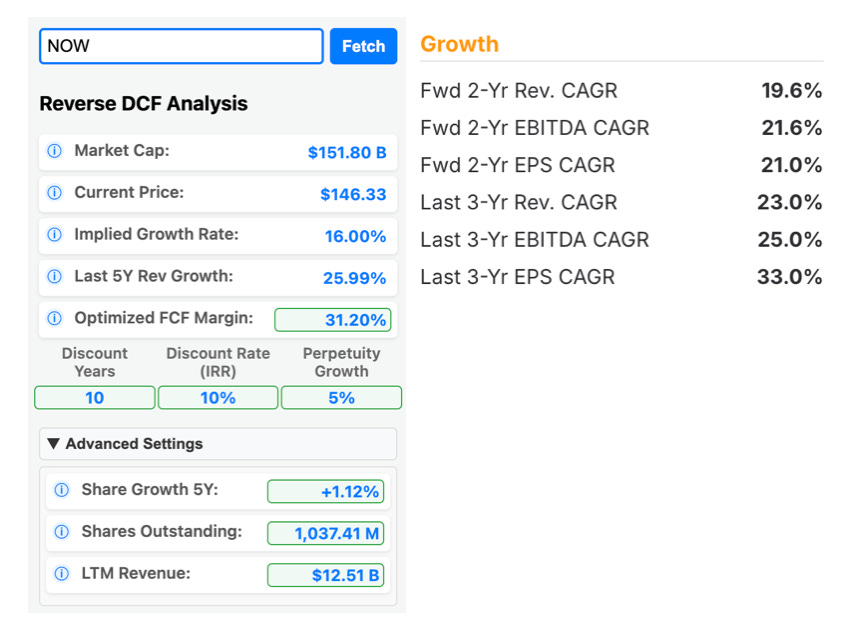The image size is (854, 624).
Task: Edit the Discount Rate IRR field
Action: [218, 398]
